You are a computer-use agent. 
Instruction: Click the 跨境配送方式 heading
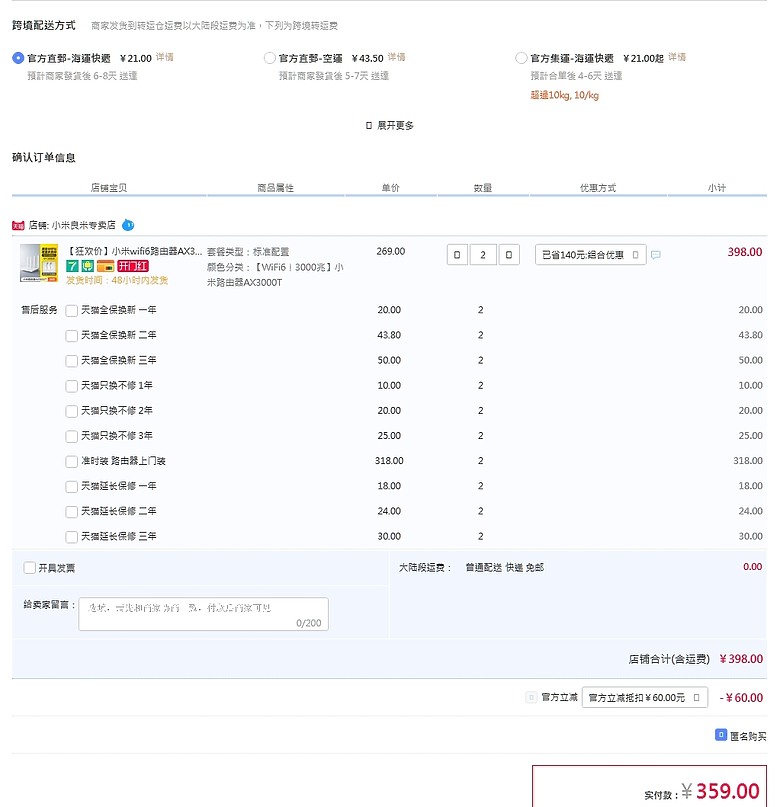(x=44, y=25)
